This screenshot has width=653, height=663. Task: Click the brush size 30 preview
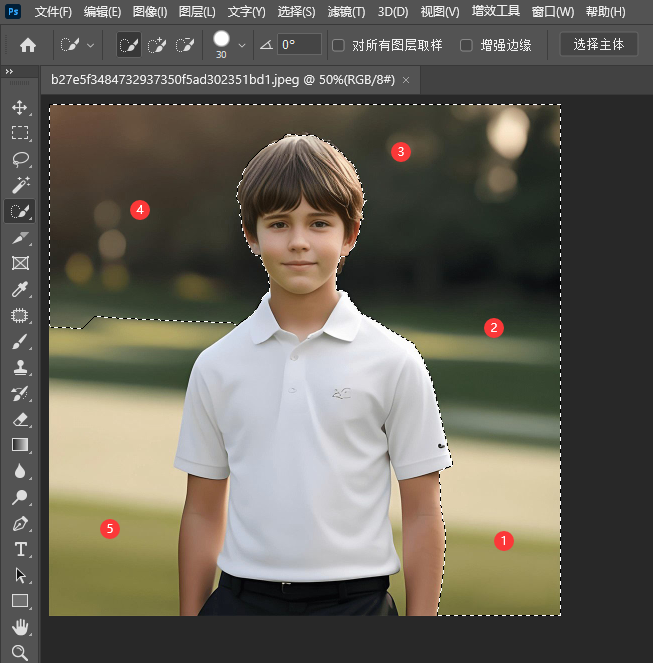221,44
